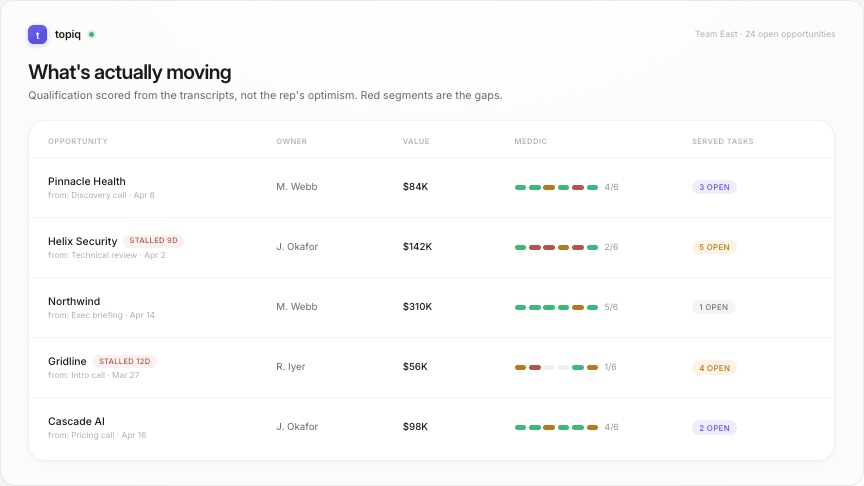Sort by the VALUE column header
The height and width of the screenshot is (486, 864).
pos(416,142)
